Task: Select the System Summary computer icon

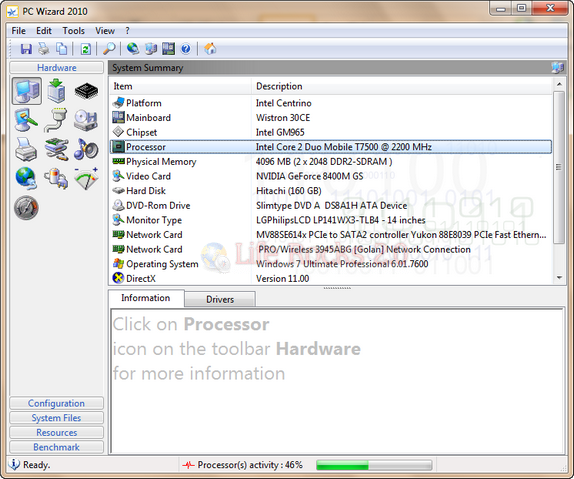Action: 27,91
